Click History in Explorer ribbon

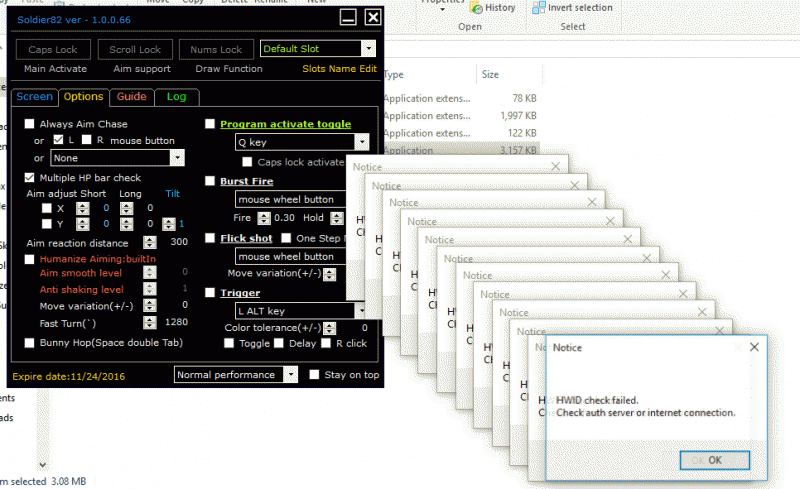[493, 8]
